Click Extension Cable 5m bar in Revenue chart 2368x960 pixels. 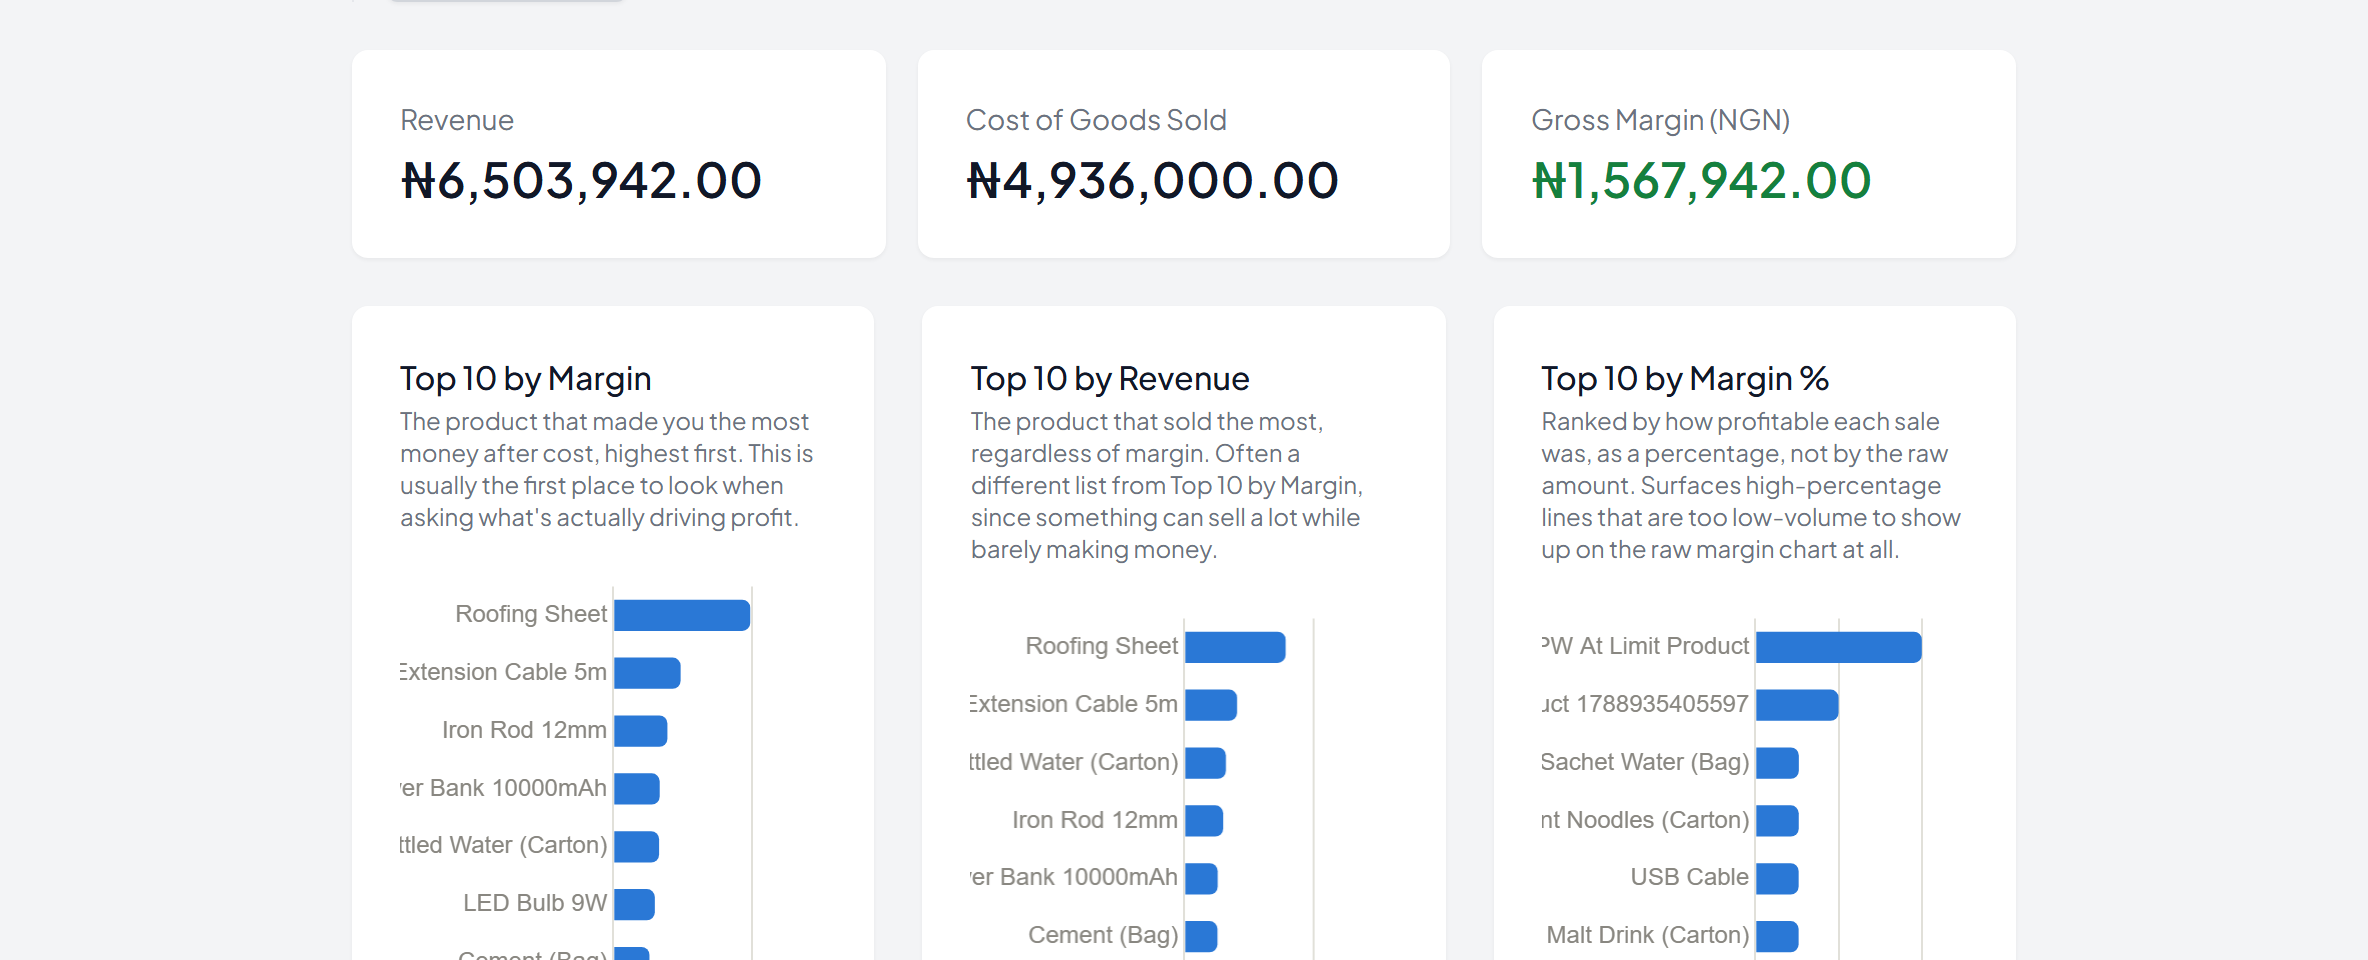(x=1211, y=705)
